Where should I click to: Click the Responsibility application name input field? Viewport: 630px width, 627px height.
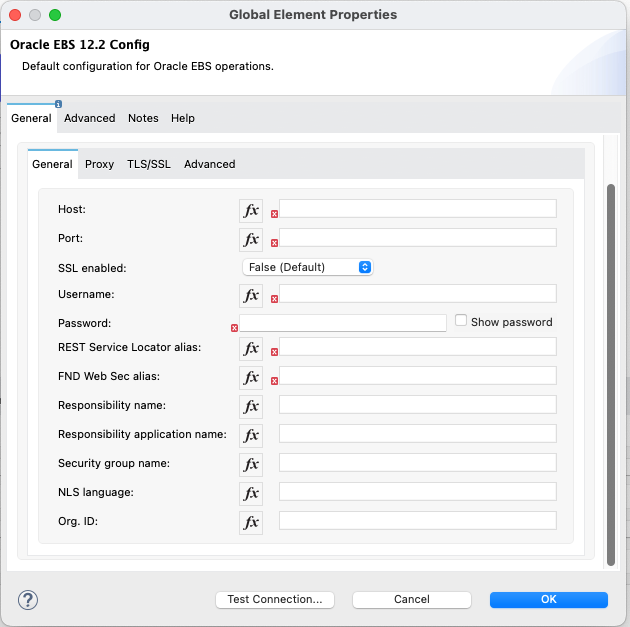tap(417, 433)
